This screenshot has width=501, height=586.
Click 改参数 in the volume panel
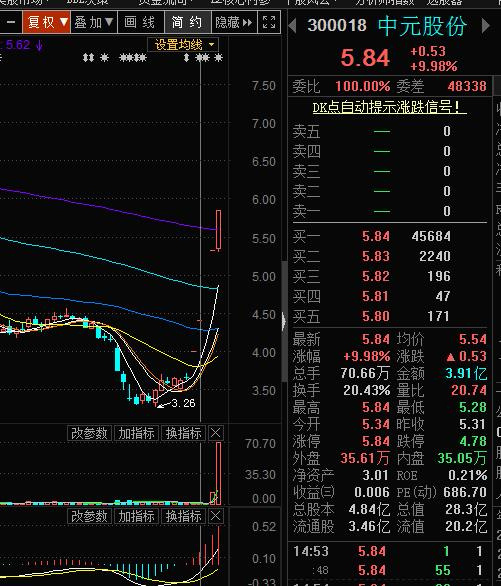(x=89, y=434)
